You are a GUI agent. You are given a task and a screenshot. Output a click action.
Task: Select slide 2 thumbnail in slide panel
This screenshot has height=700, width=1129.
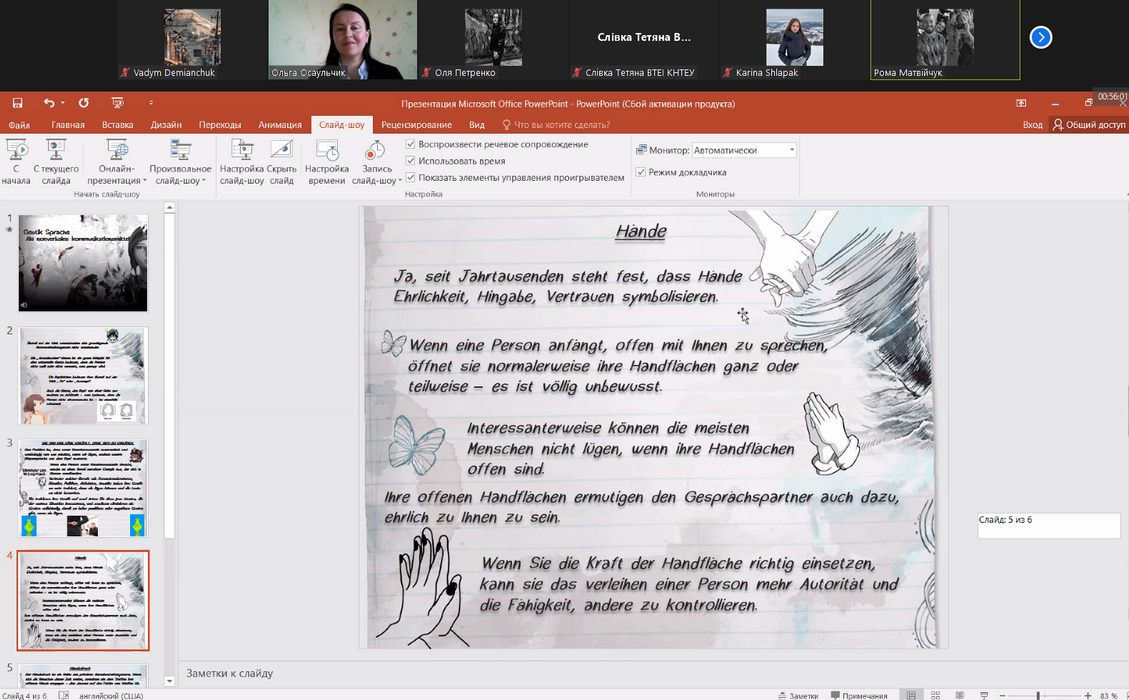click(x=83, y=376)
